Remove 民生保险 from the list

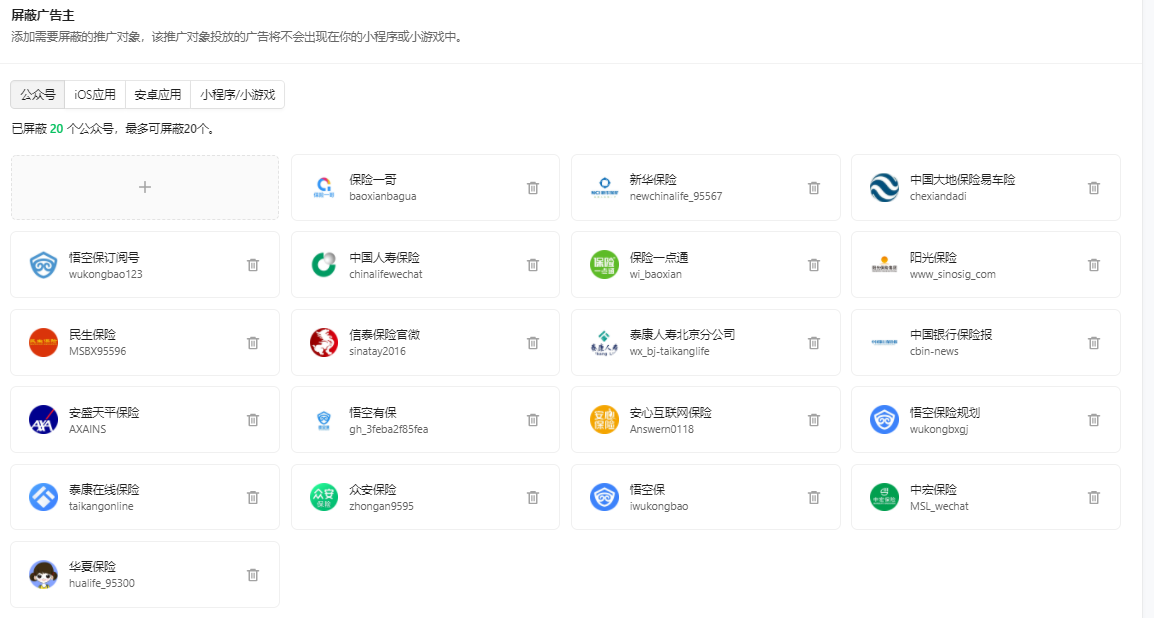point(252,343)
